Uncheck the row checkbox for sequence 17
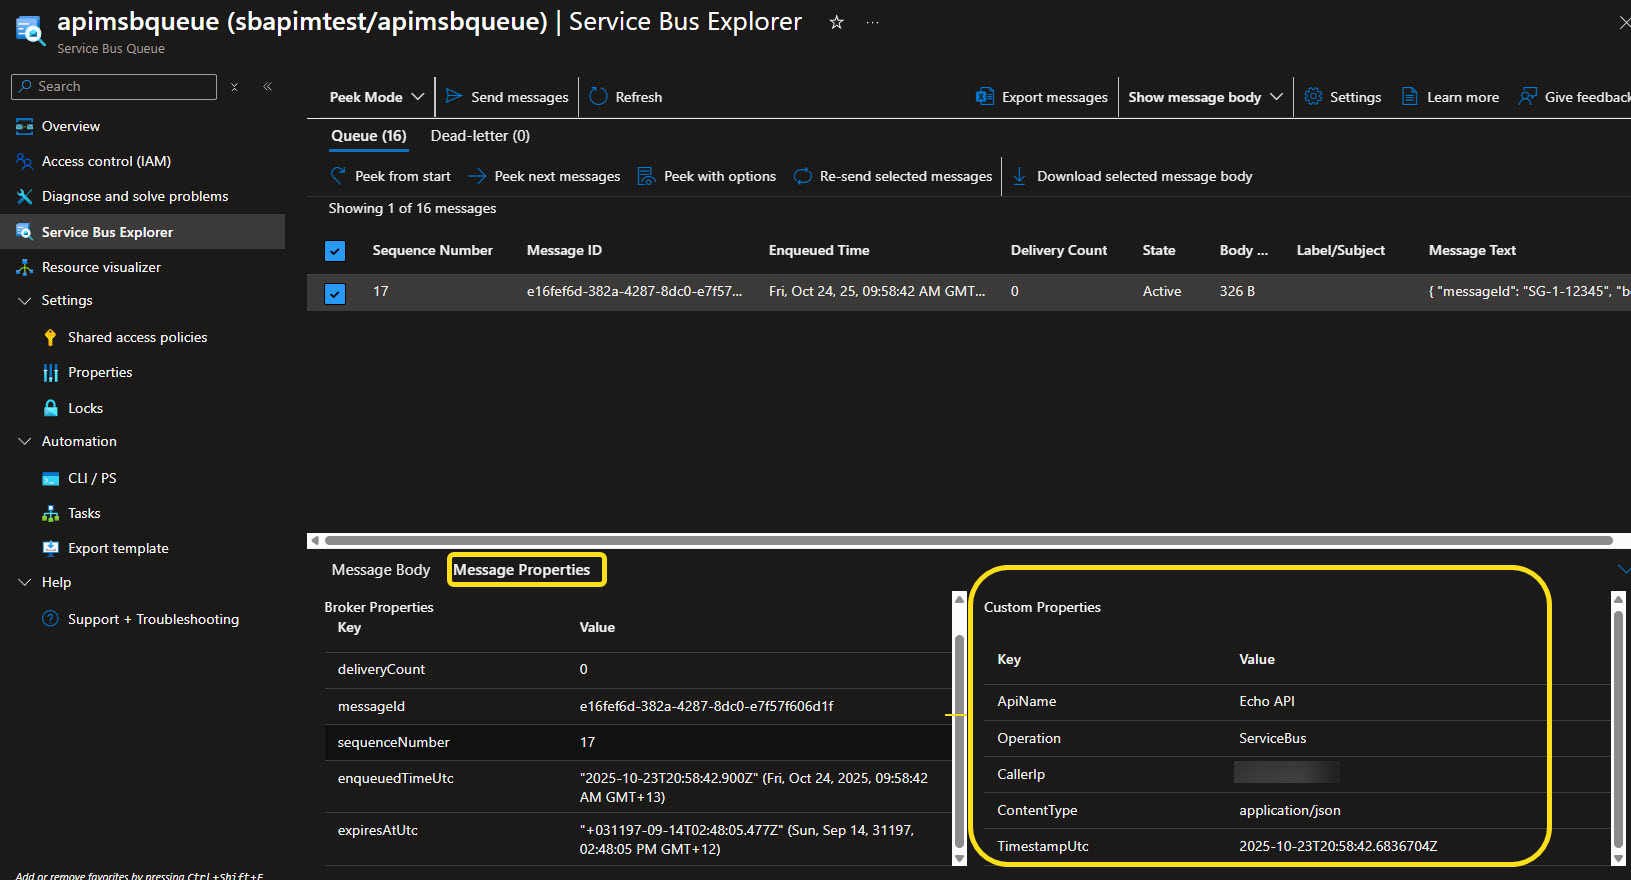Image resolution: width=1631 pixels, height=880 pixels. click(x=335, y=293)
